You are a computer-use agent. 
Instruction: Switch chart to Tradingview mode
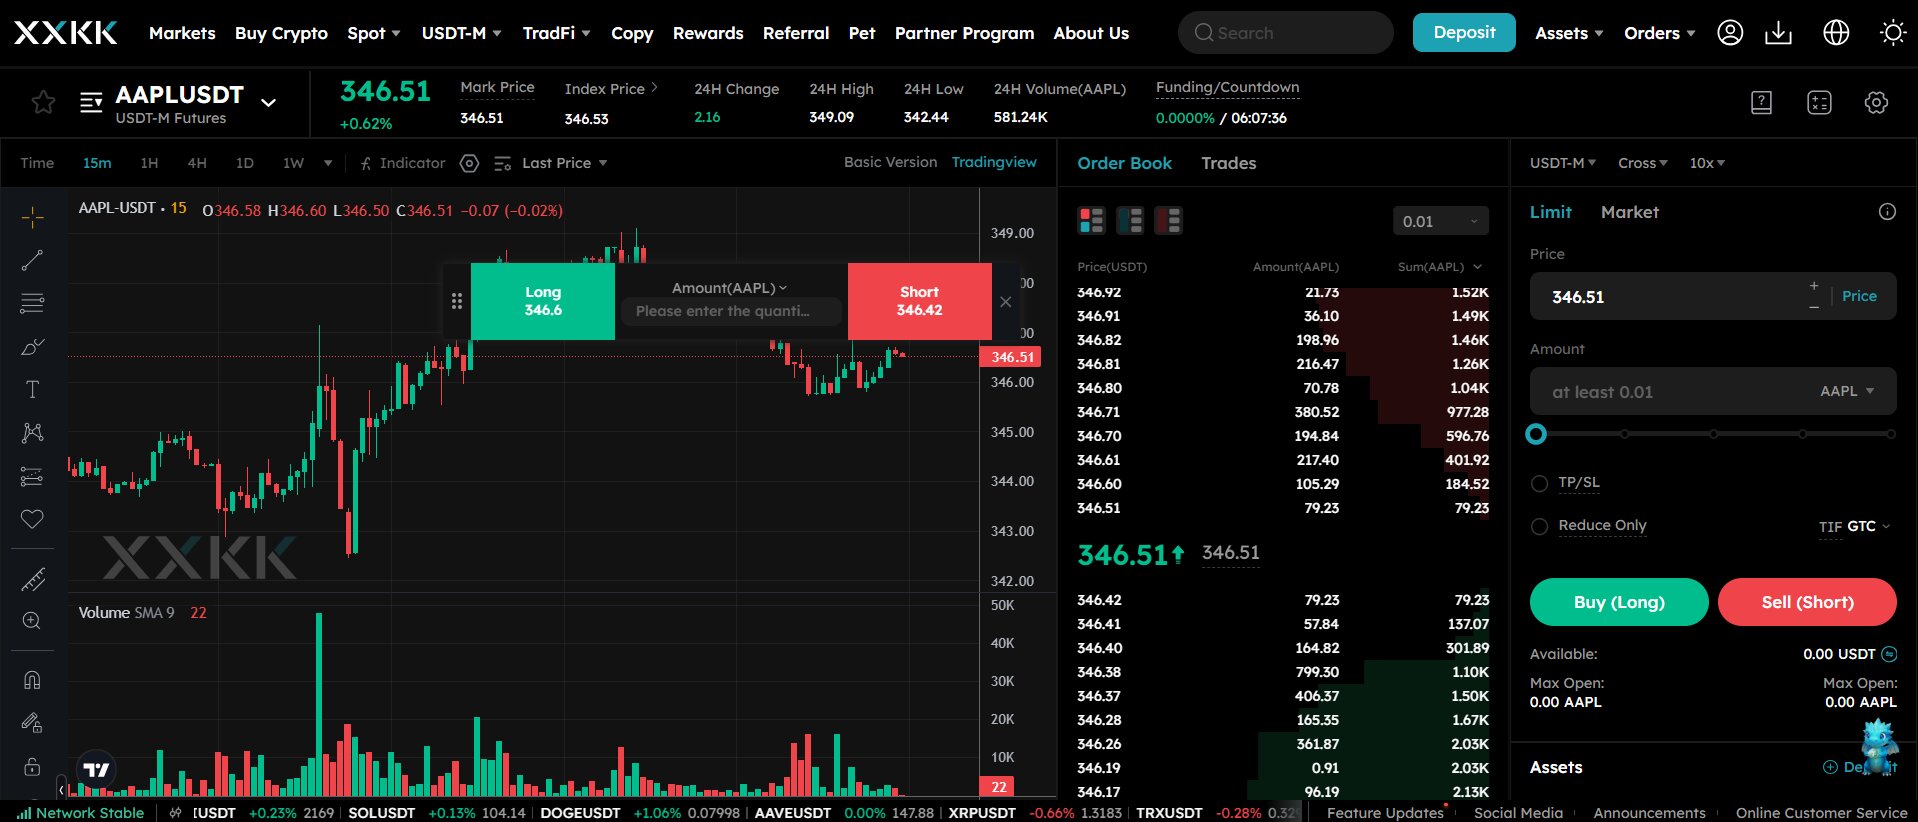994,162
